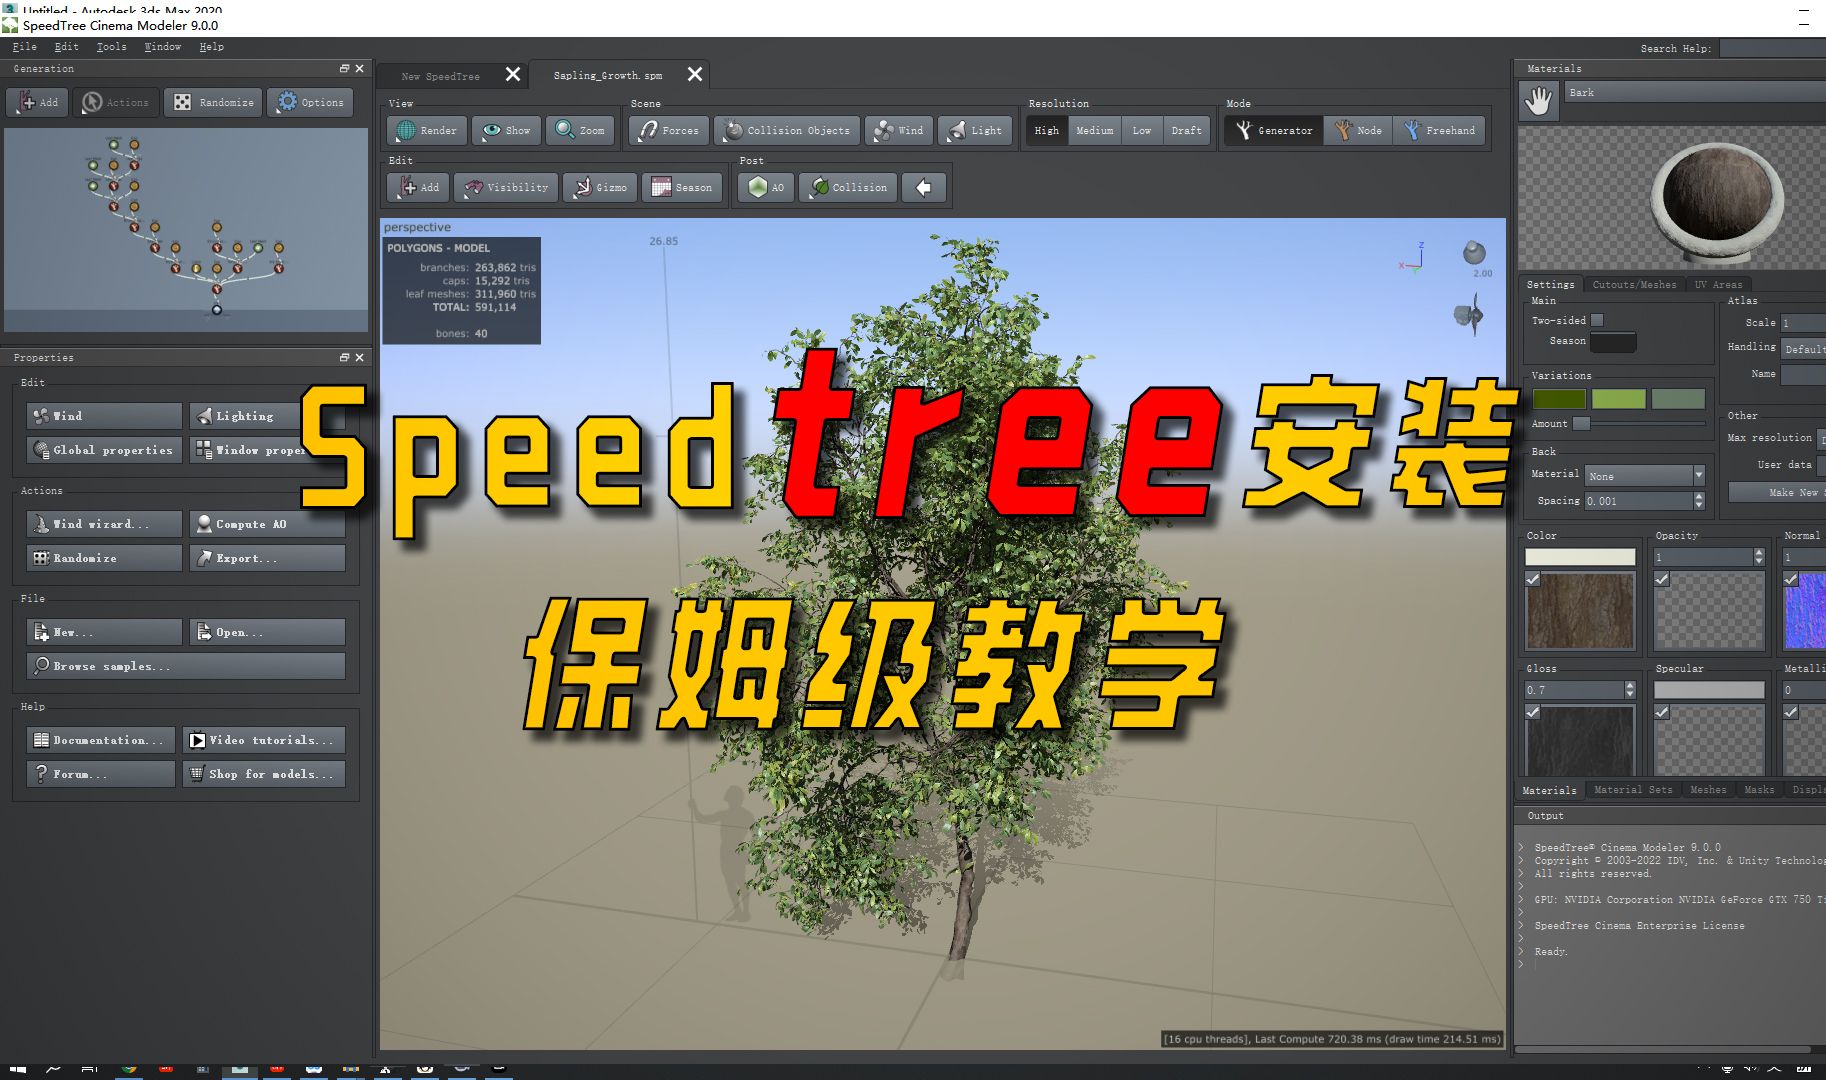Open Actions in the Generation panel
This screenshot has height=1080, width=1826.
coord(115,102)
